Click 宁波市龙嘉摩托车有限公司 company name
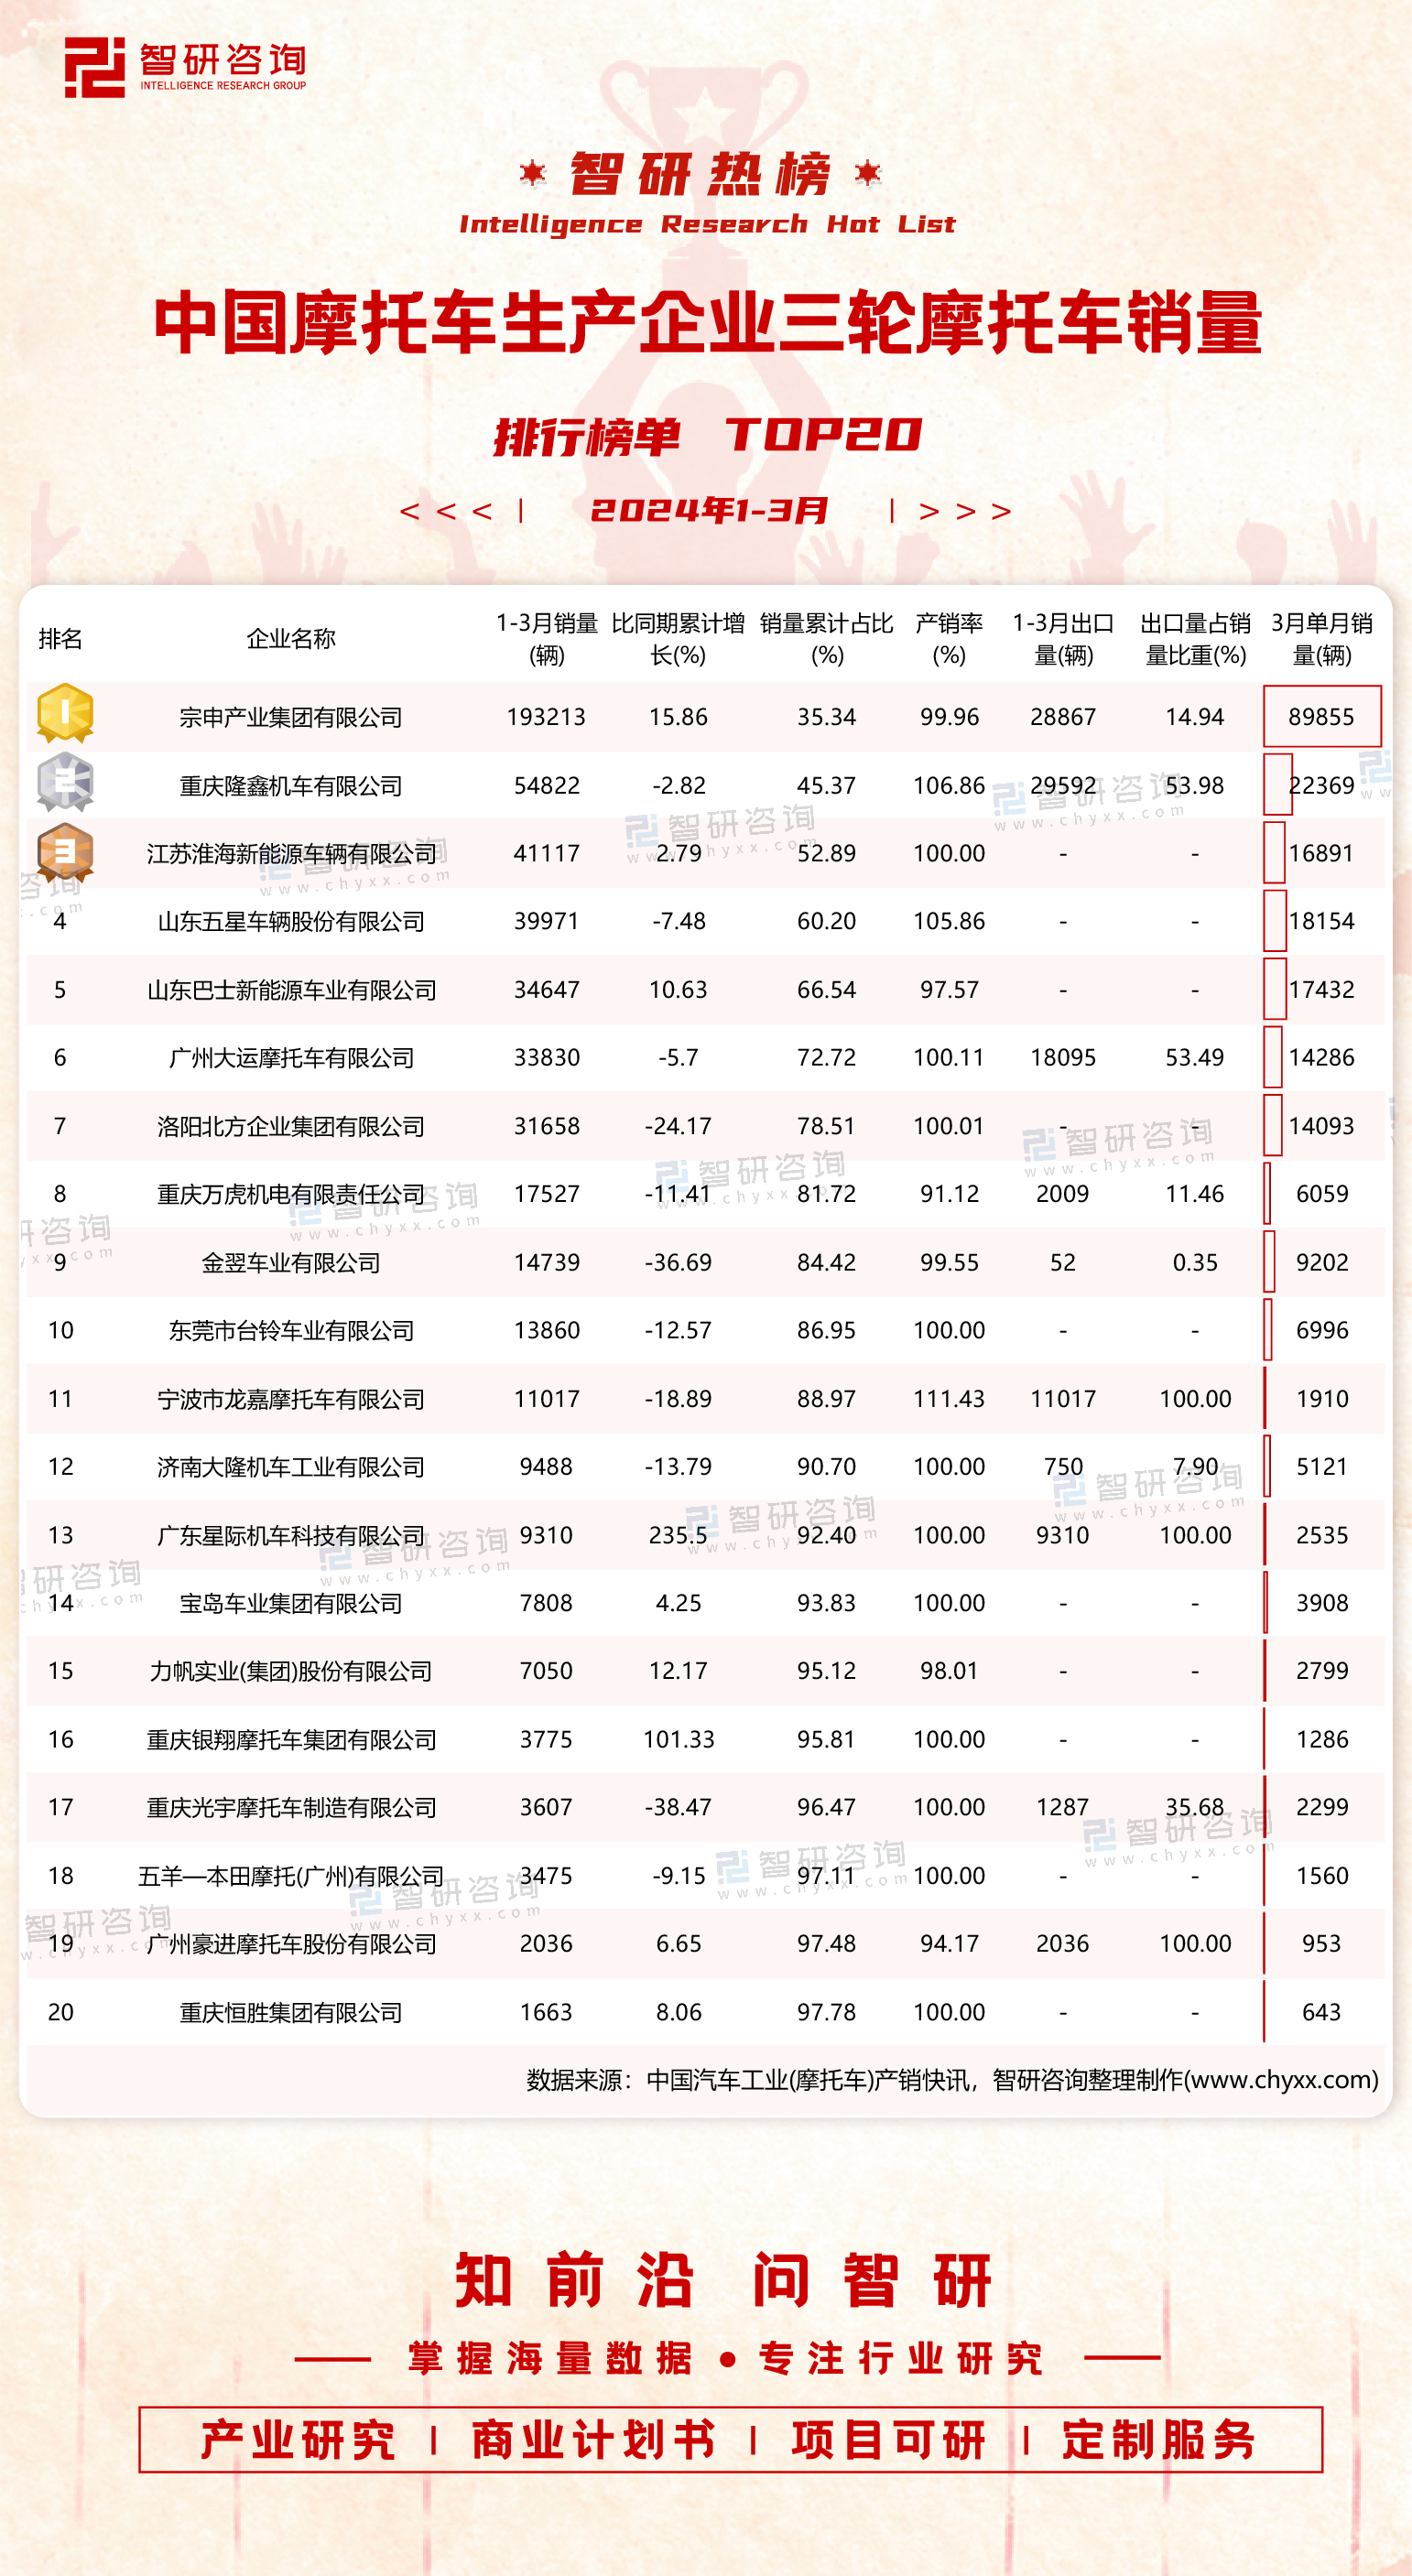This screenshot has height=2576, width=1412. pyautogui.click(x=291, y=1399)
